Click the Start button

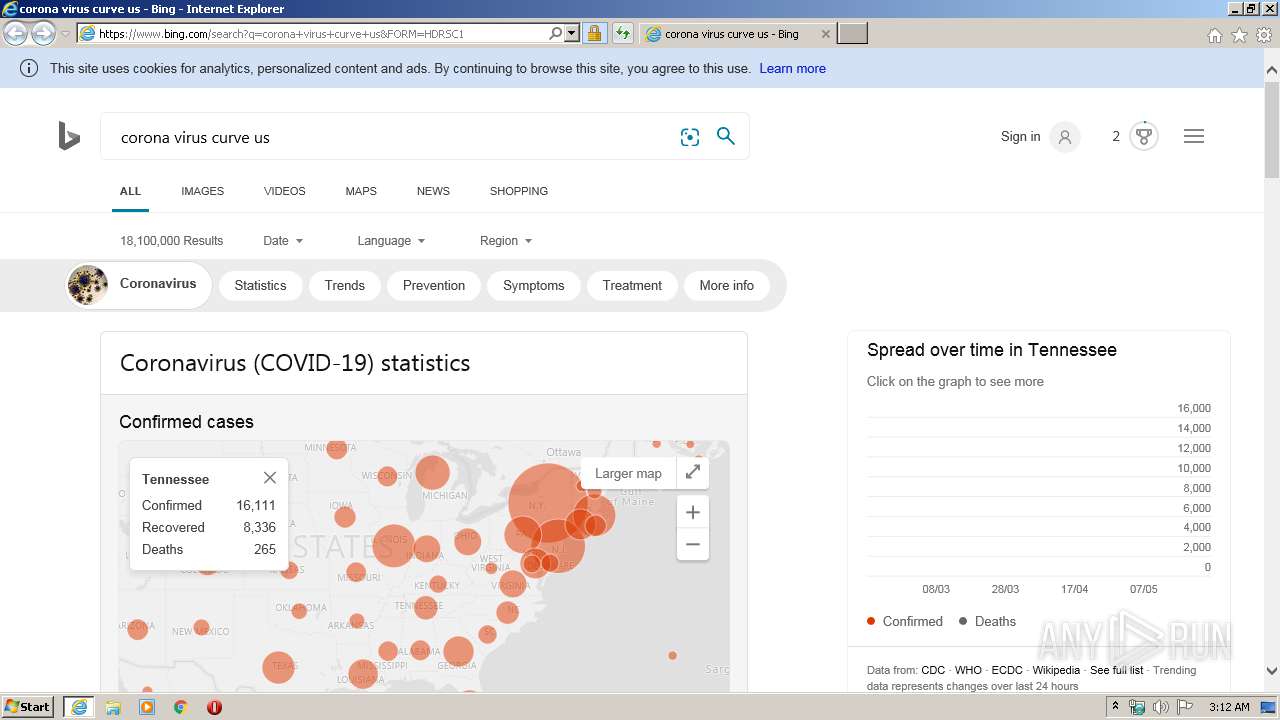click(x=27, y=707)
